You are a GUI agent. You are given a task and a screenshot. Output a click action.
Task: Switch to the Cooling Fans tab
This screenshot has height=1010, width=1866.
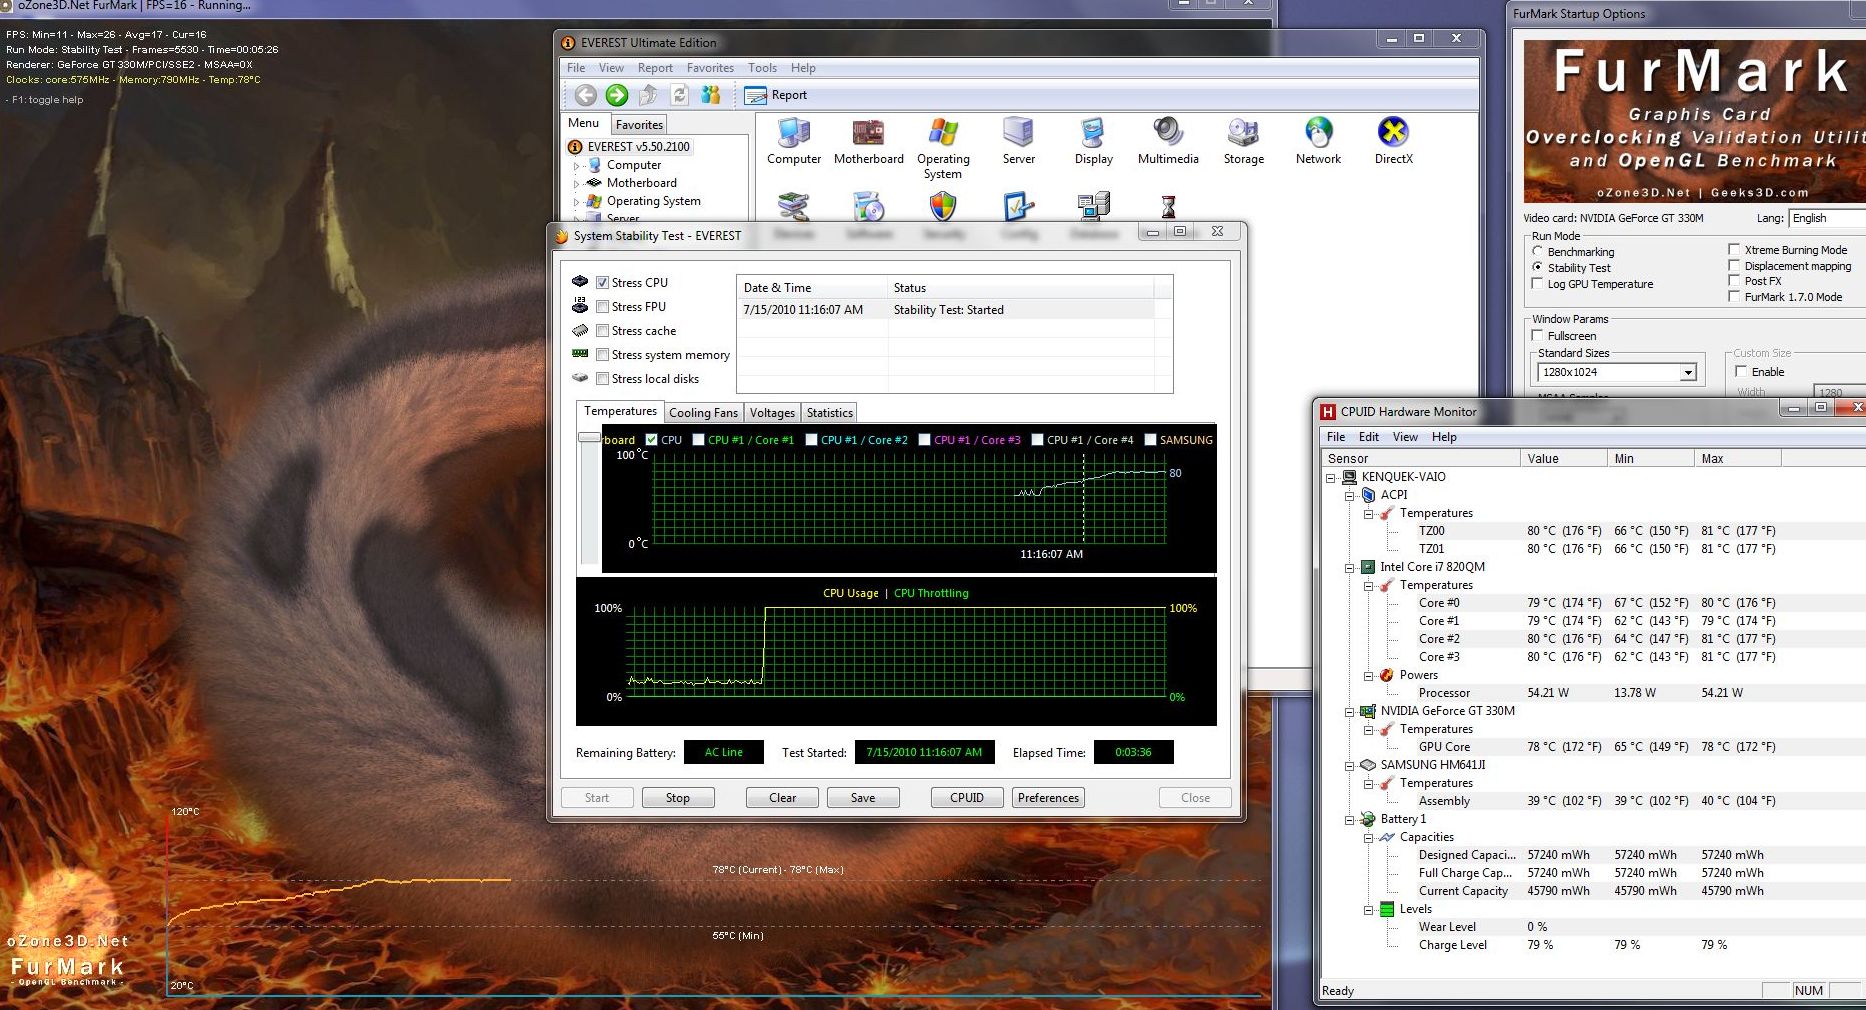click(703, 413)
